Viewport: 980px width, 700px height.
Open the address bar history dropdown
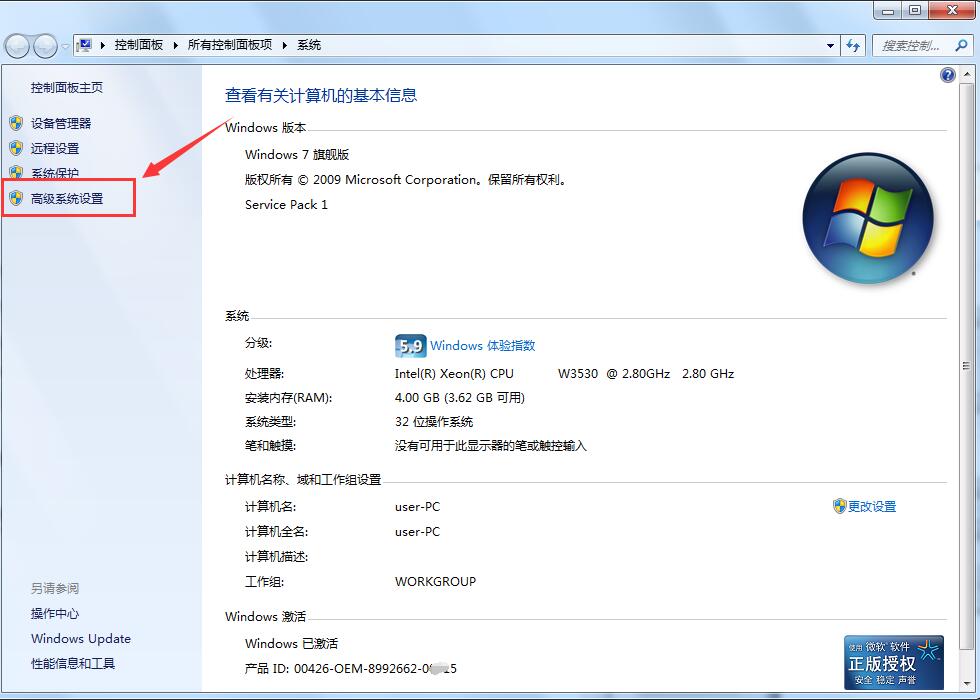pos(830,45)
